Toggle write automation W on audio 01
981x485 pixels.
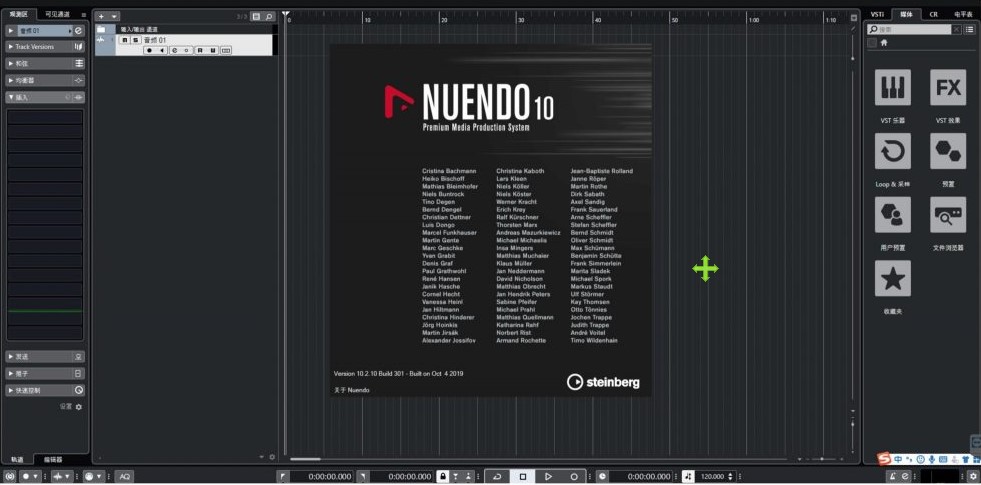pos(213,50)
